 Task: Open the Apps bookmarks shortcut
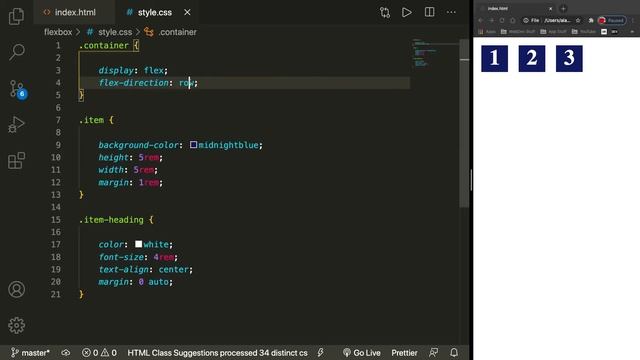[x=487, y=31]
